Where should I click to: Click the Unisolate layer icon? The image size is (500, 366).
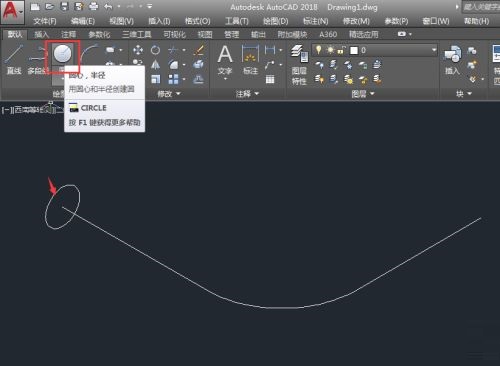click(x=334, y=79)
